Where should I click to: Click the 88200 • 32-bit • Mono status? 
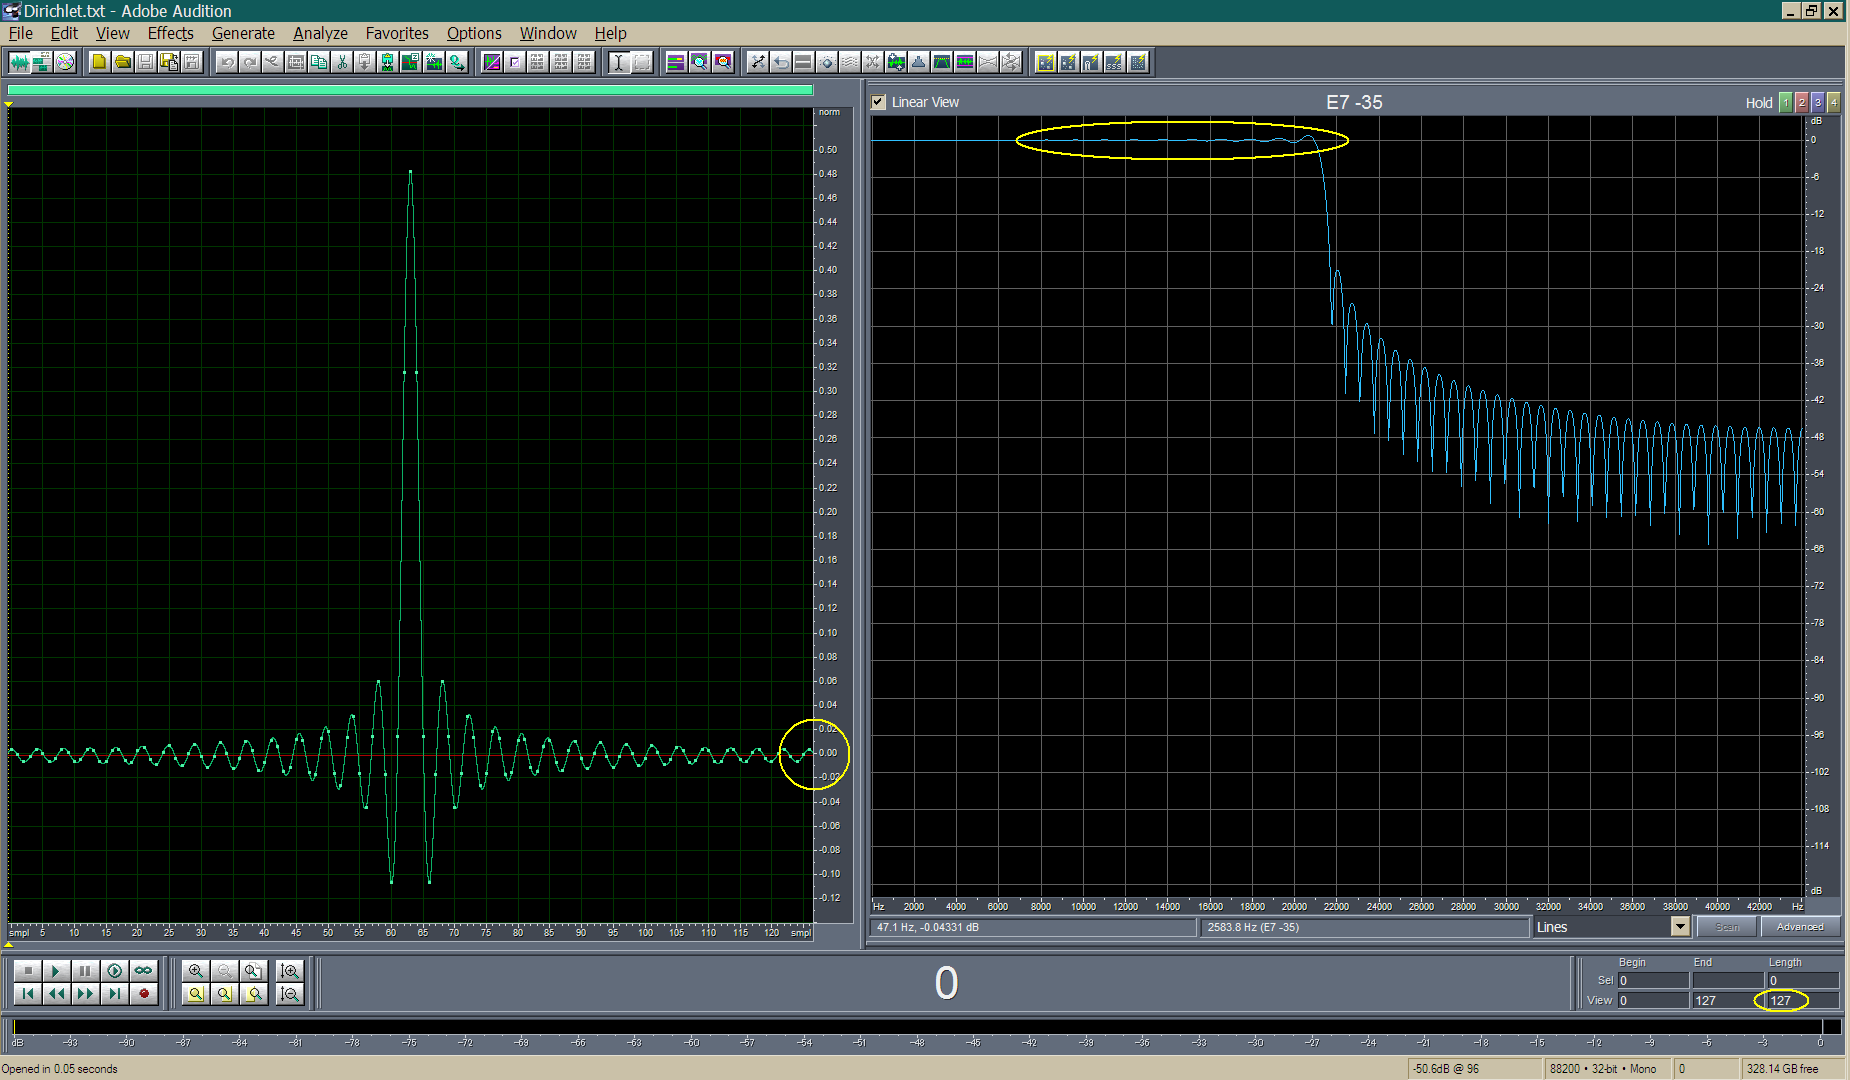click(1607, 1069)
